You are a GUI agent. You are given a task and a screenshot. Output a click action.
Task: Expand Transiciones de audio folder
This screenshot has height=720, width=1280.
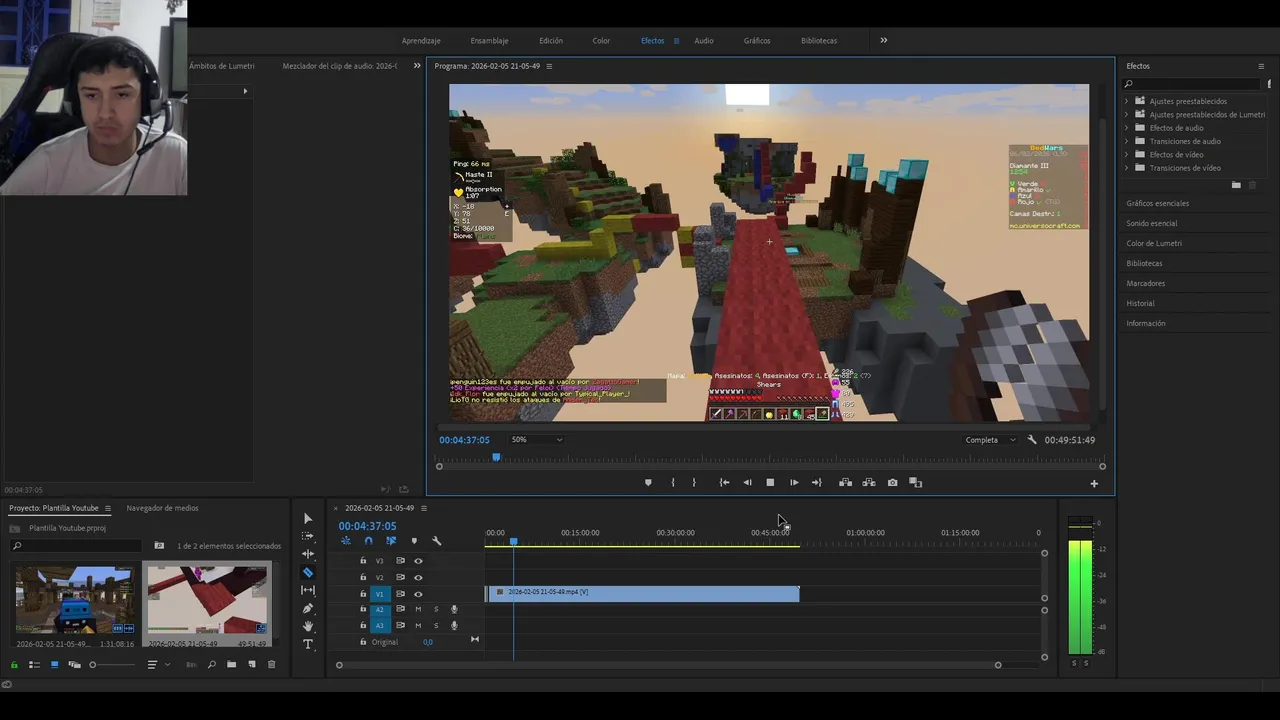click(x=1127, y=141)
